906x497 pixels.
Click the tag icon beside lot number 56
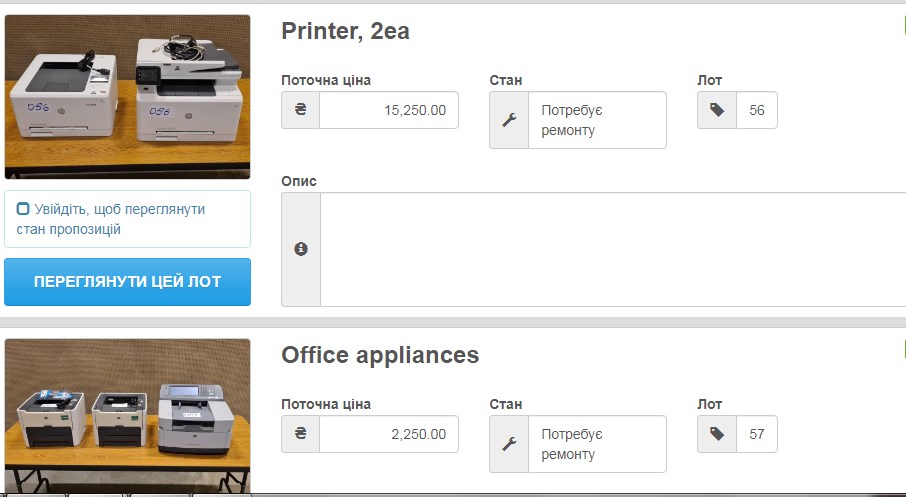(717, 110)
